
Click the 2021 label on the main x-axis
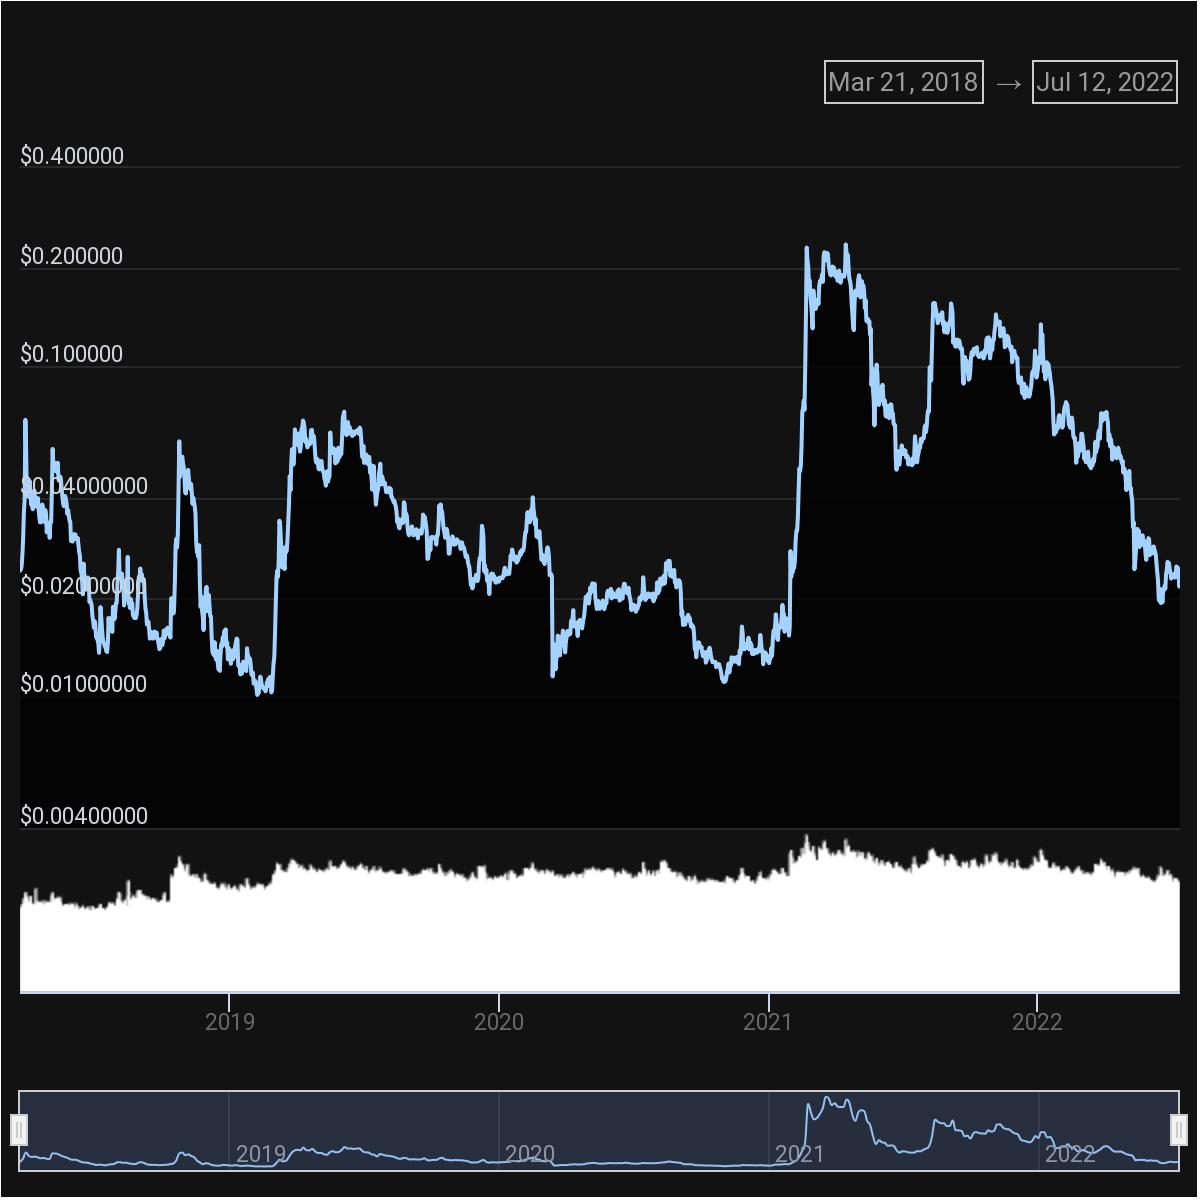[x=768, y=1022]
